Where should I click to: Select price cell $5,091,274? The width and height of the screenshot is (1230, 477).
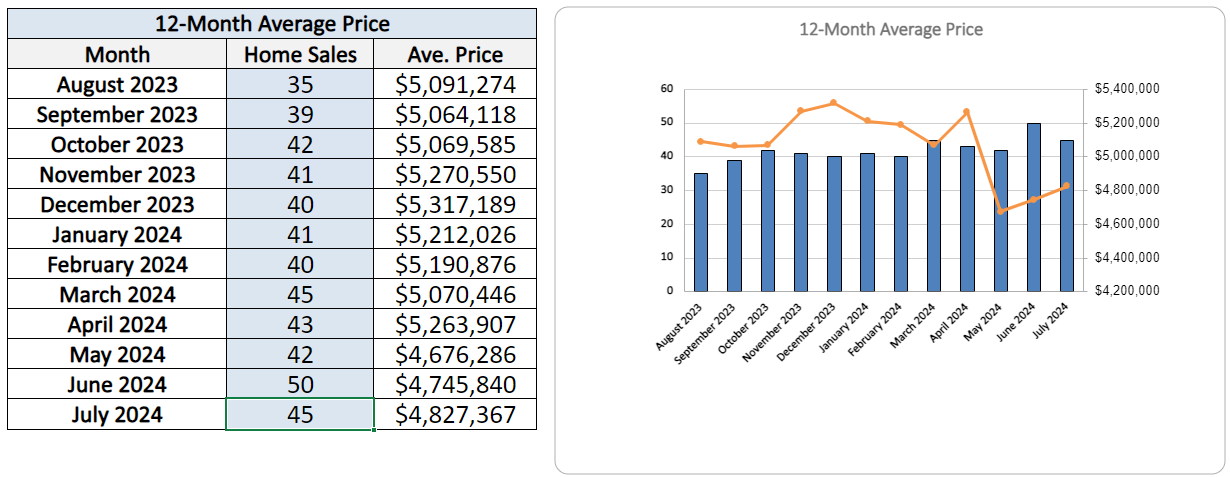pos(455,84)
